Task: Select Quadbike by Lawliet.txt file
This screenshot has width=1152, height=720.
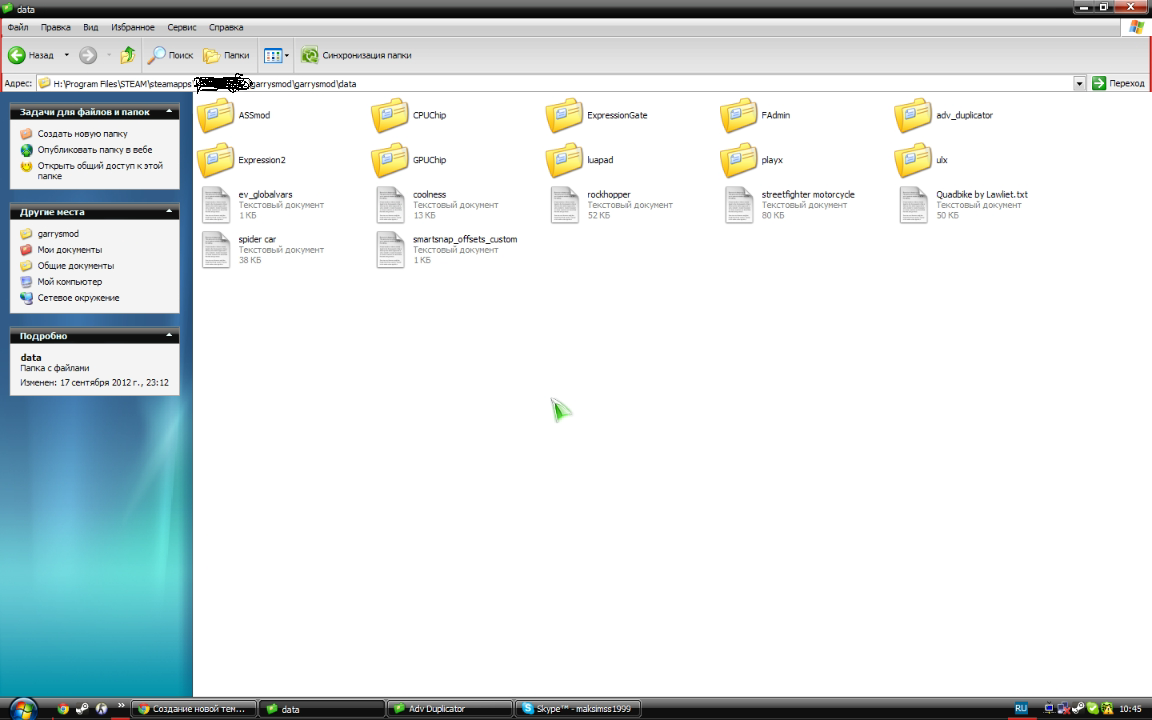Action: click(964, 204)
